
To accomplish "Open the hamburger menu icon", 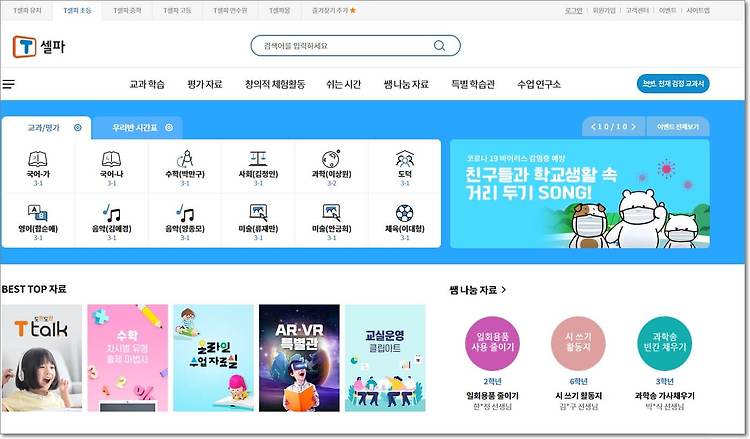I will pyautogui.click(x=9, y=84).
